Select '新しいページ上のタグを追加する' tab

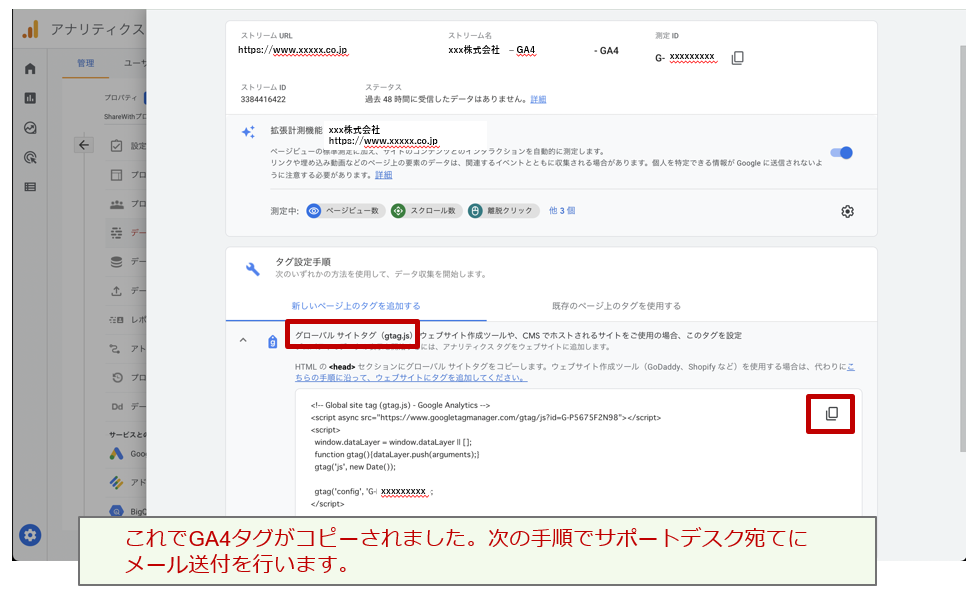click(355, 305)
